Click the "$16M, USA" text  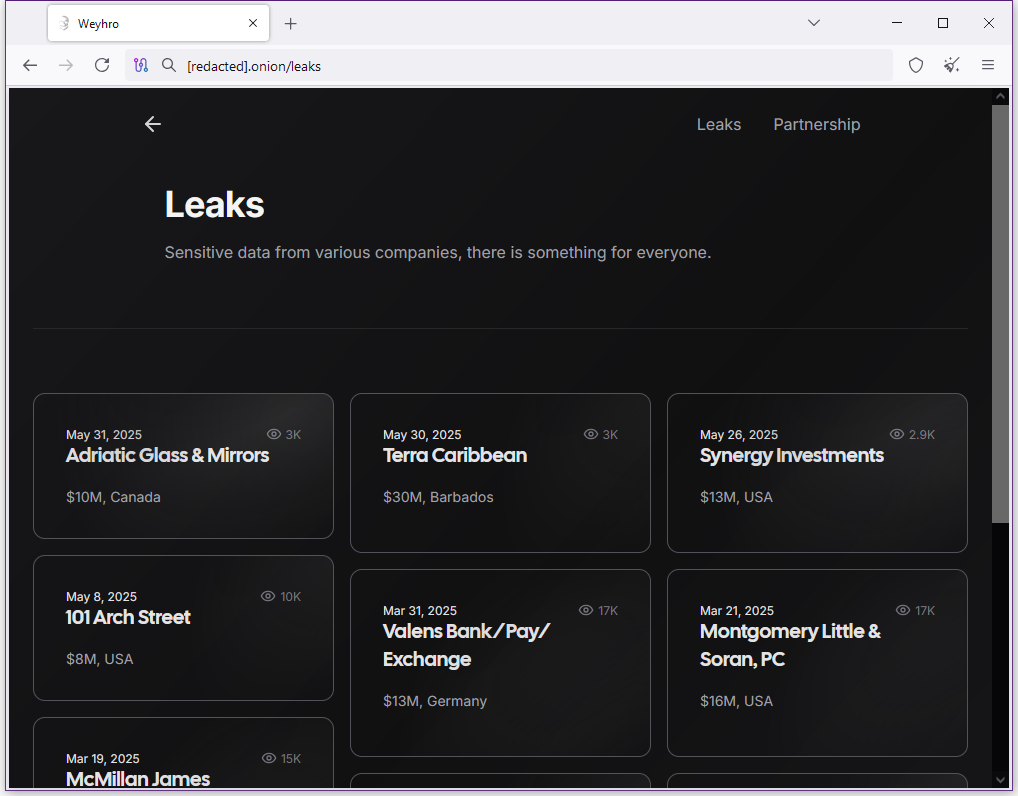coord(736,701)
